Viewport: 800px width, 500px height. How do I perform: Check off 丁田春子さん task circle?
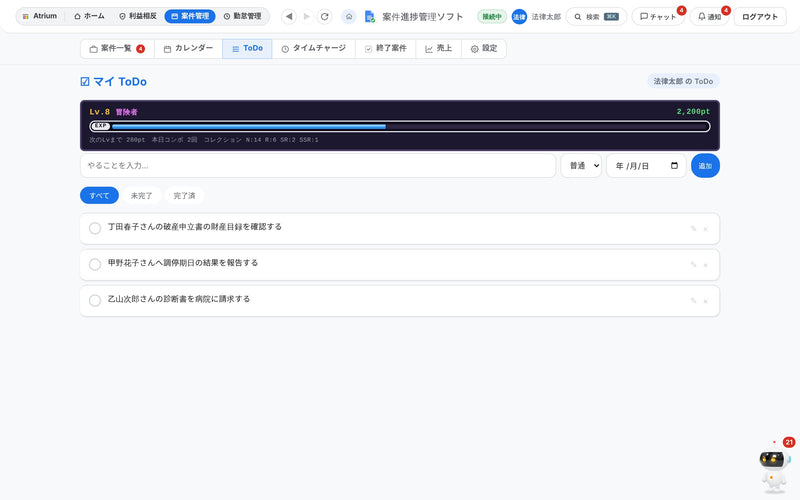[x=95, y=228]
